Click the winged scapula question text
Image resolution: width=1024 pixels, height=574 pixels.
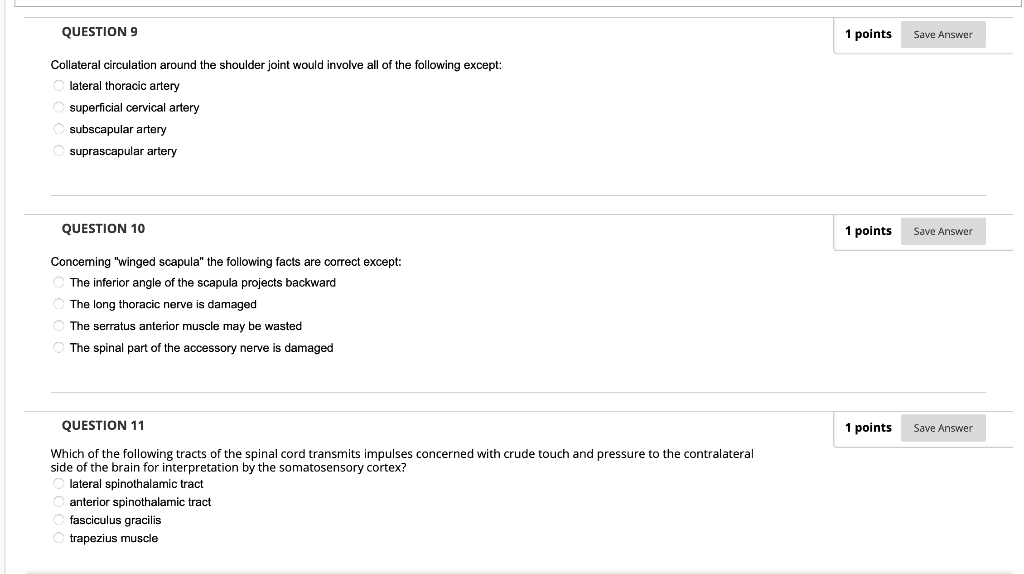226,262
